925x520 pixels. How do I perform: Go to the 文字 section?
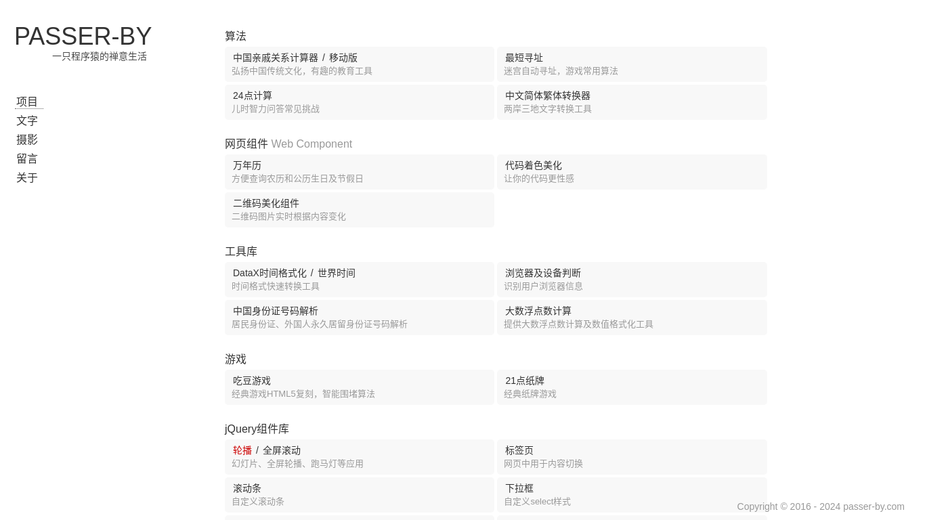tap(27, 120)
